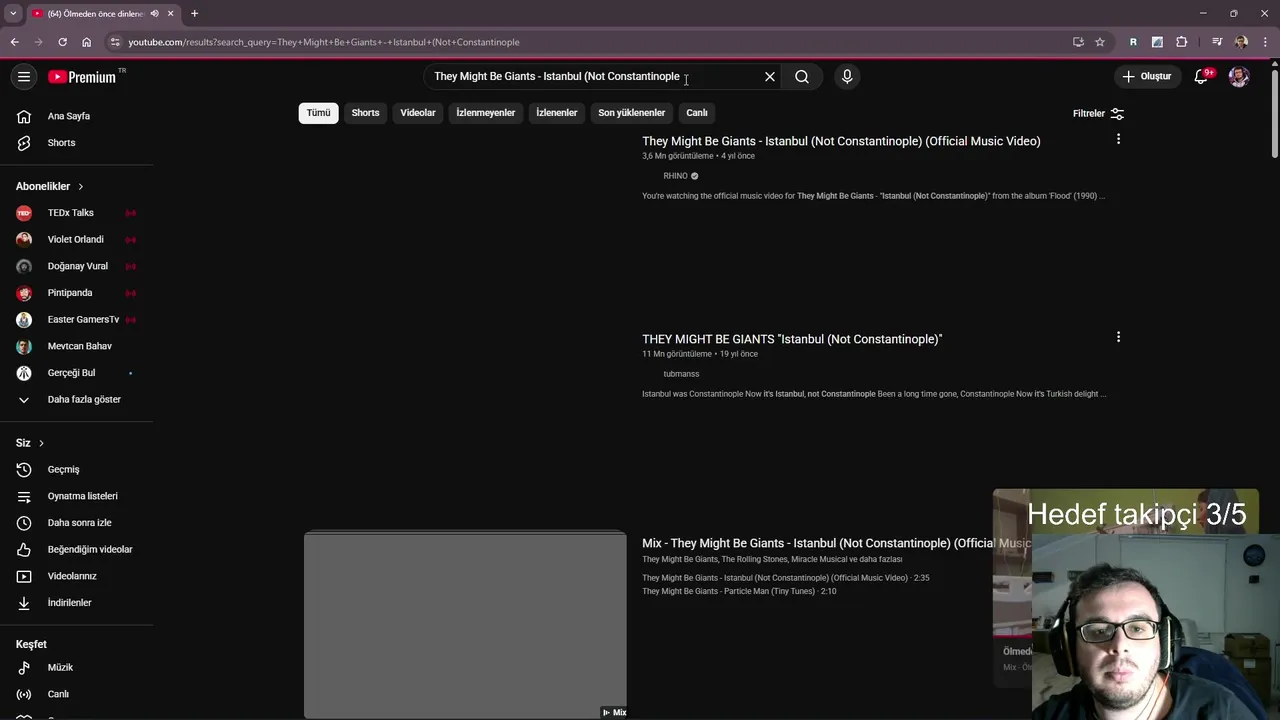Open more options for tubmanss video

(1118, 337)
